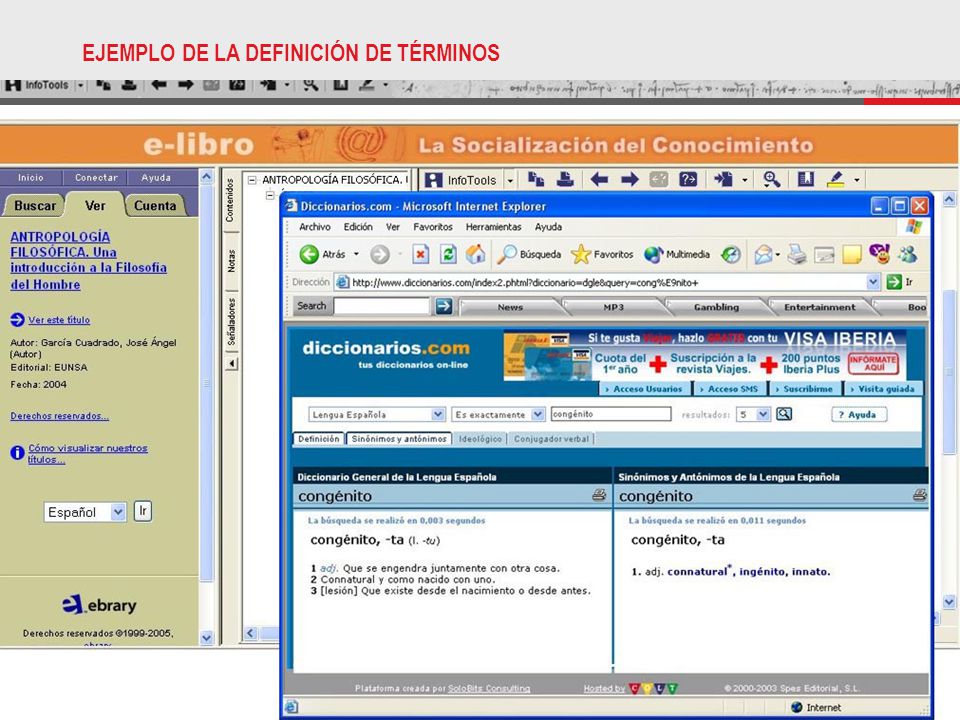The image size is (960, 720).
Task: Open the Notas vertical side tab
Action: coord(231,261)
